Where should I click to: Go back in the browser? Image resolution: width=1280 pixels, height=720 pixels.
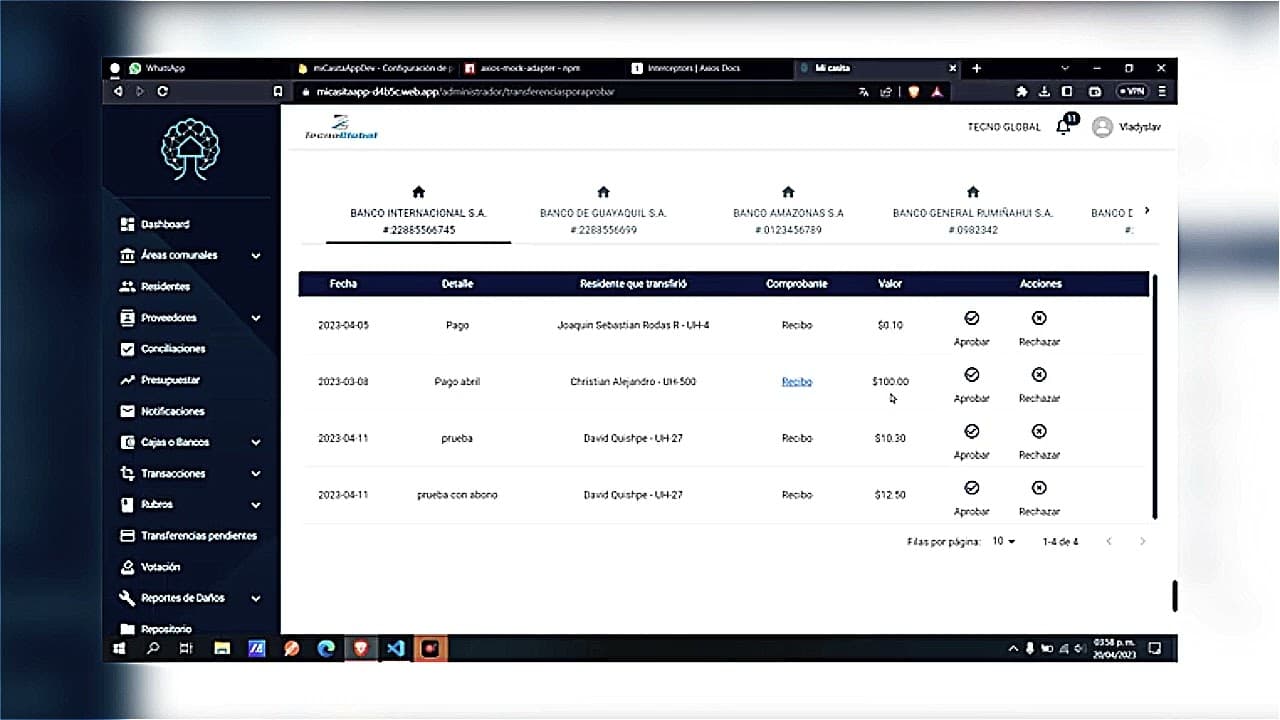[x=118, y=91]
